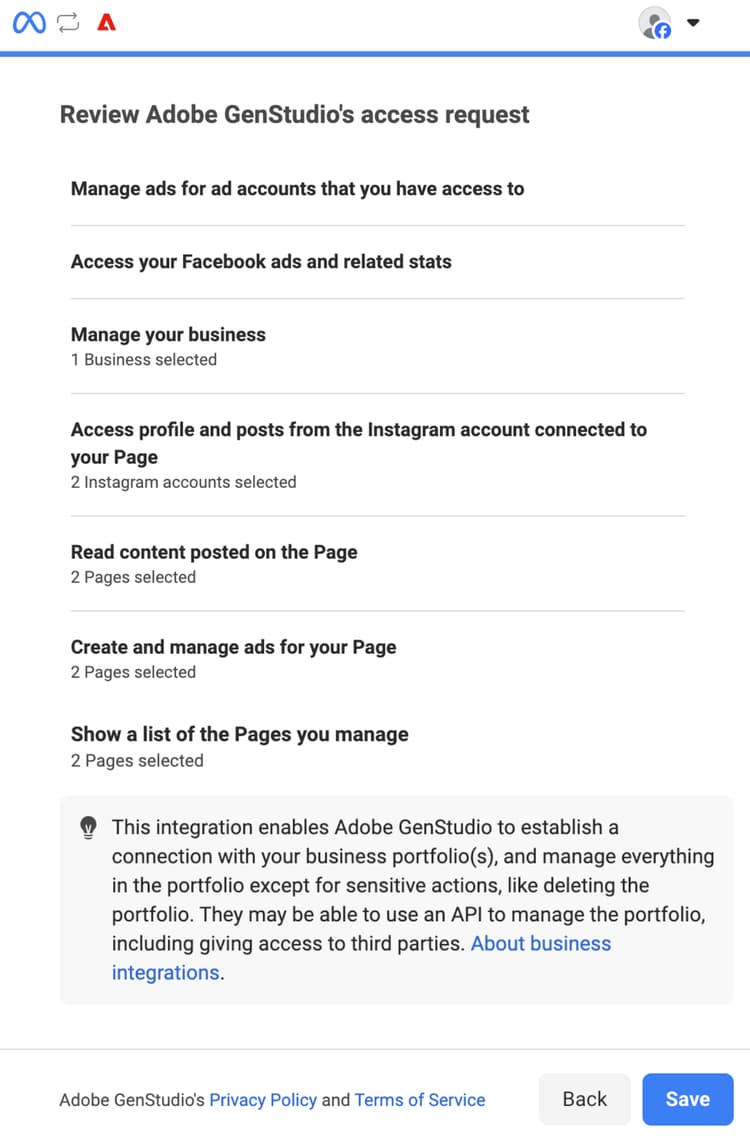Select 'Access your Facebook ads and related stats'
This screenshot has width=750, height=1144.
(261, 262)
